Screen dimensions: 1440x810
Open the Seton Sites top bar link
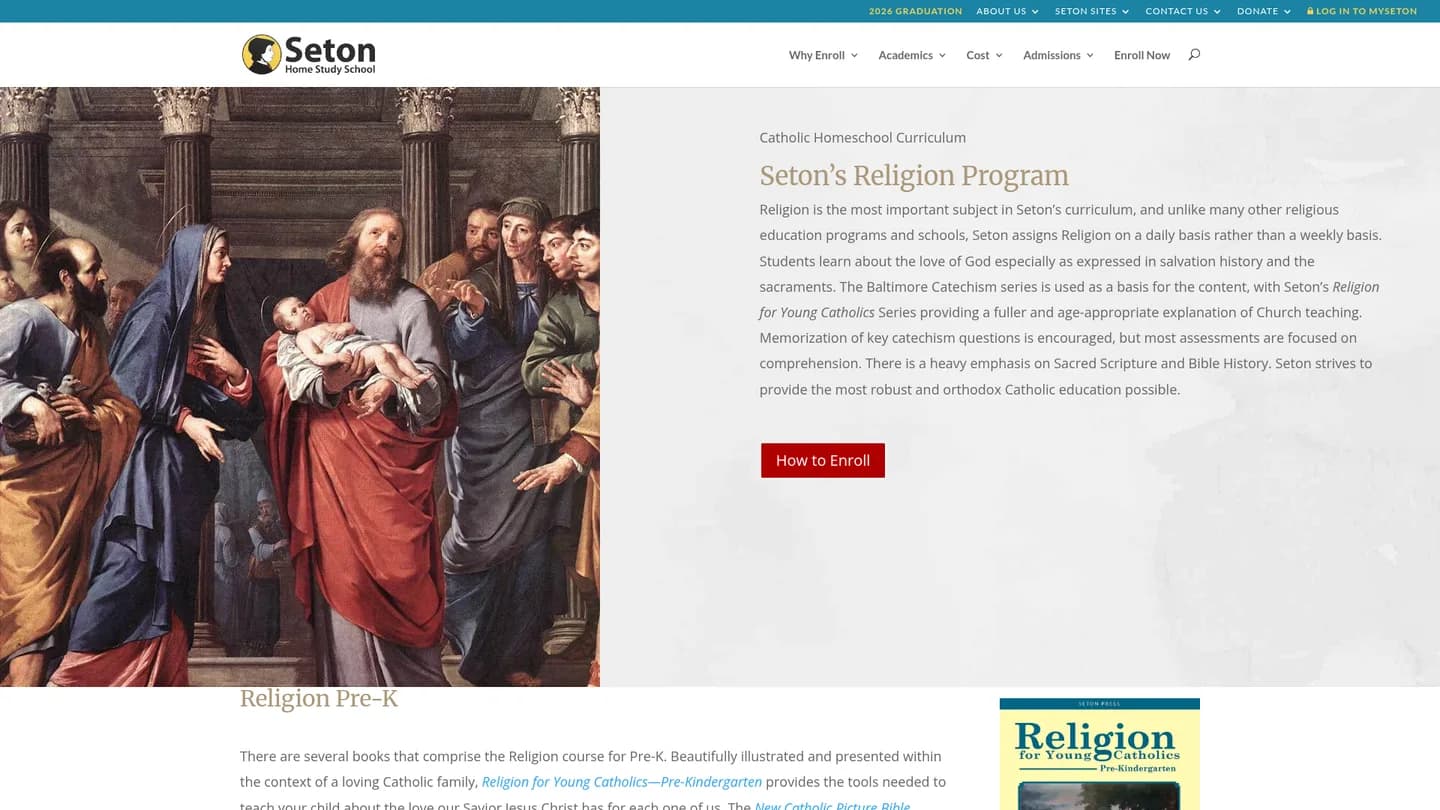(x=1086, y=11)
